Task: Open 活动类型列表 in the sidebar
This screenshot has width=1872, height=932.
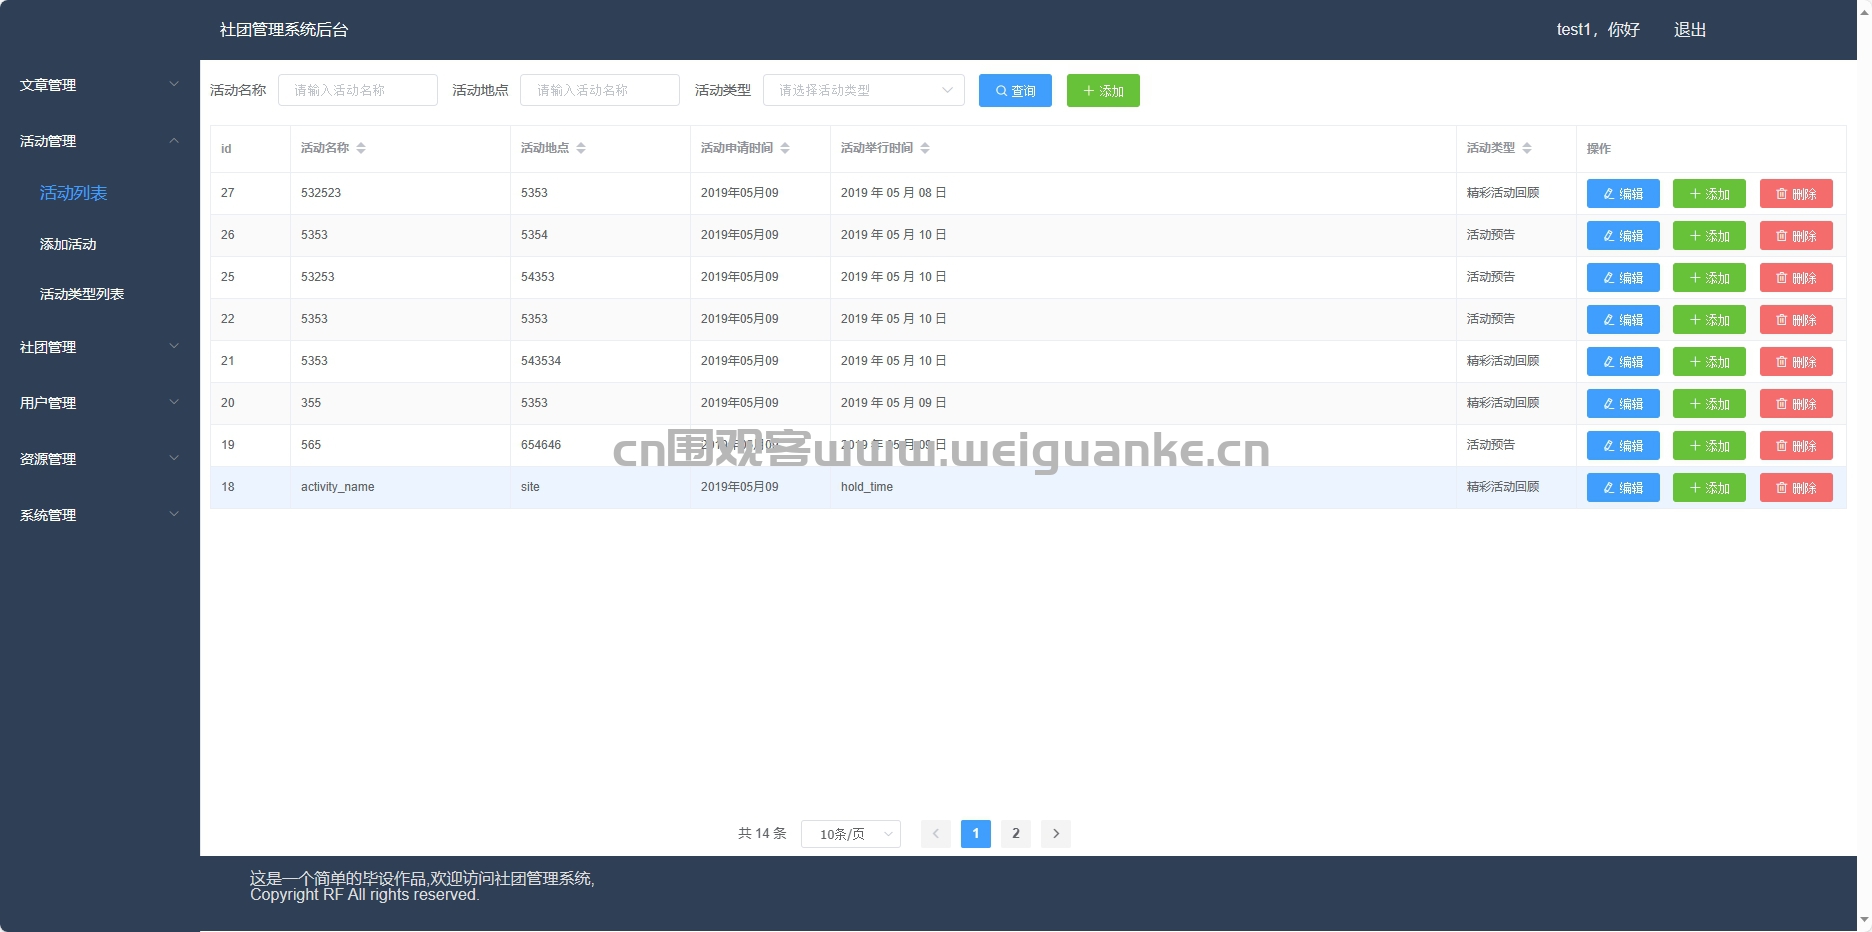Action: pyautogui.click(x=82, y=294)
